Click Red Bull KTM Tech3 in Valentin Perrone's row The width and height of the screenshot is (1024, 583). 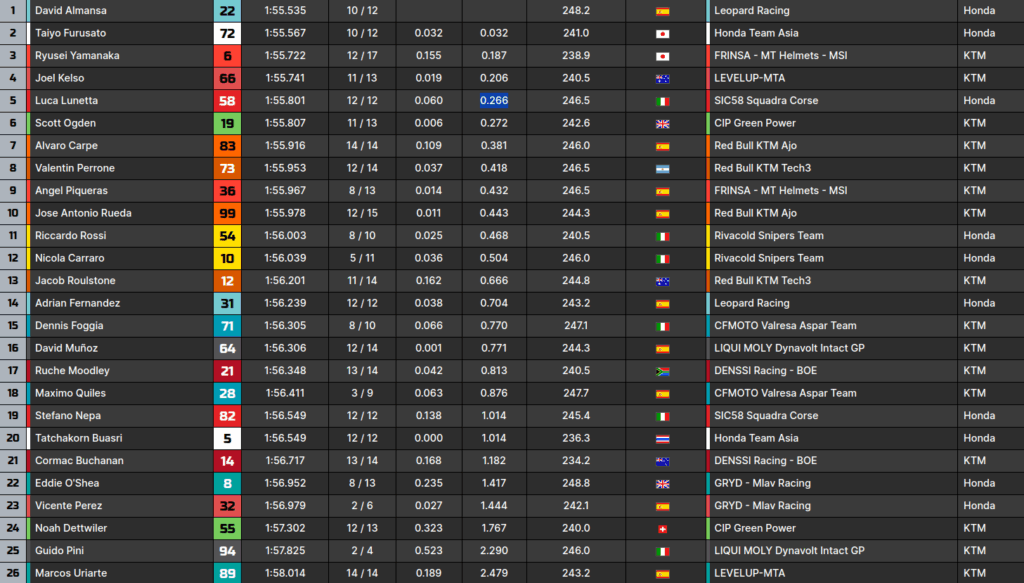pyautogui.click(x=762, y=168)
